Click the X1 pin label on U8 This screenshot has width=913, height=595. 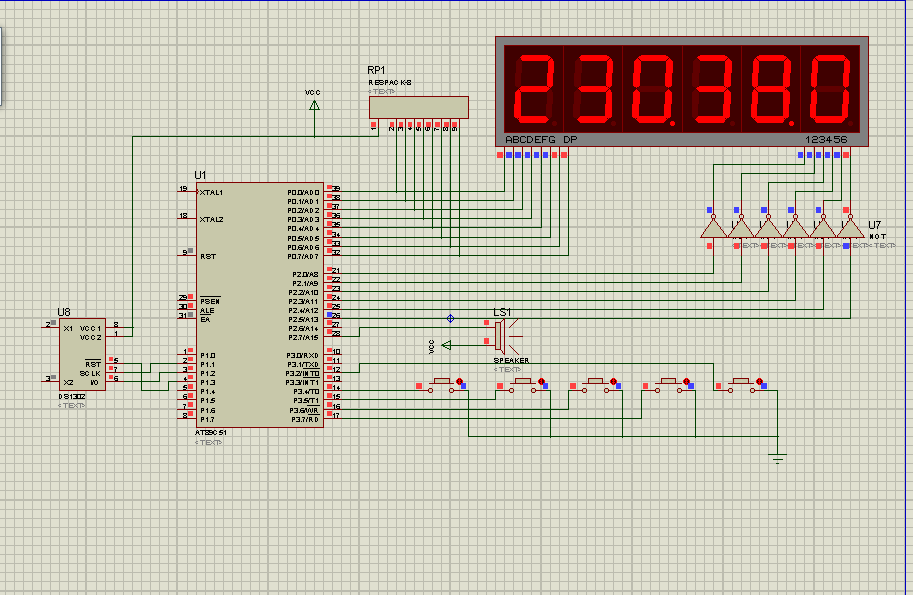pos(68,328)
